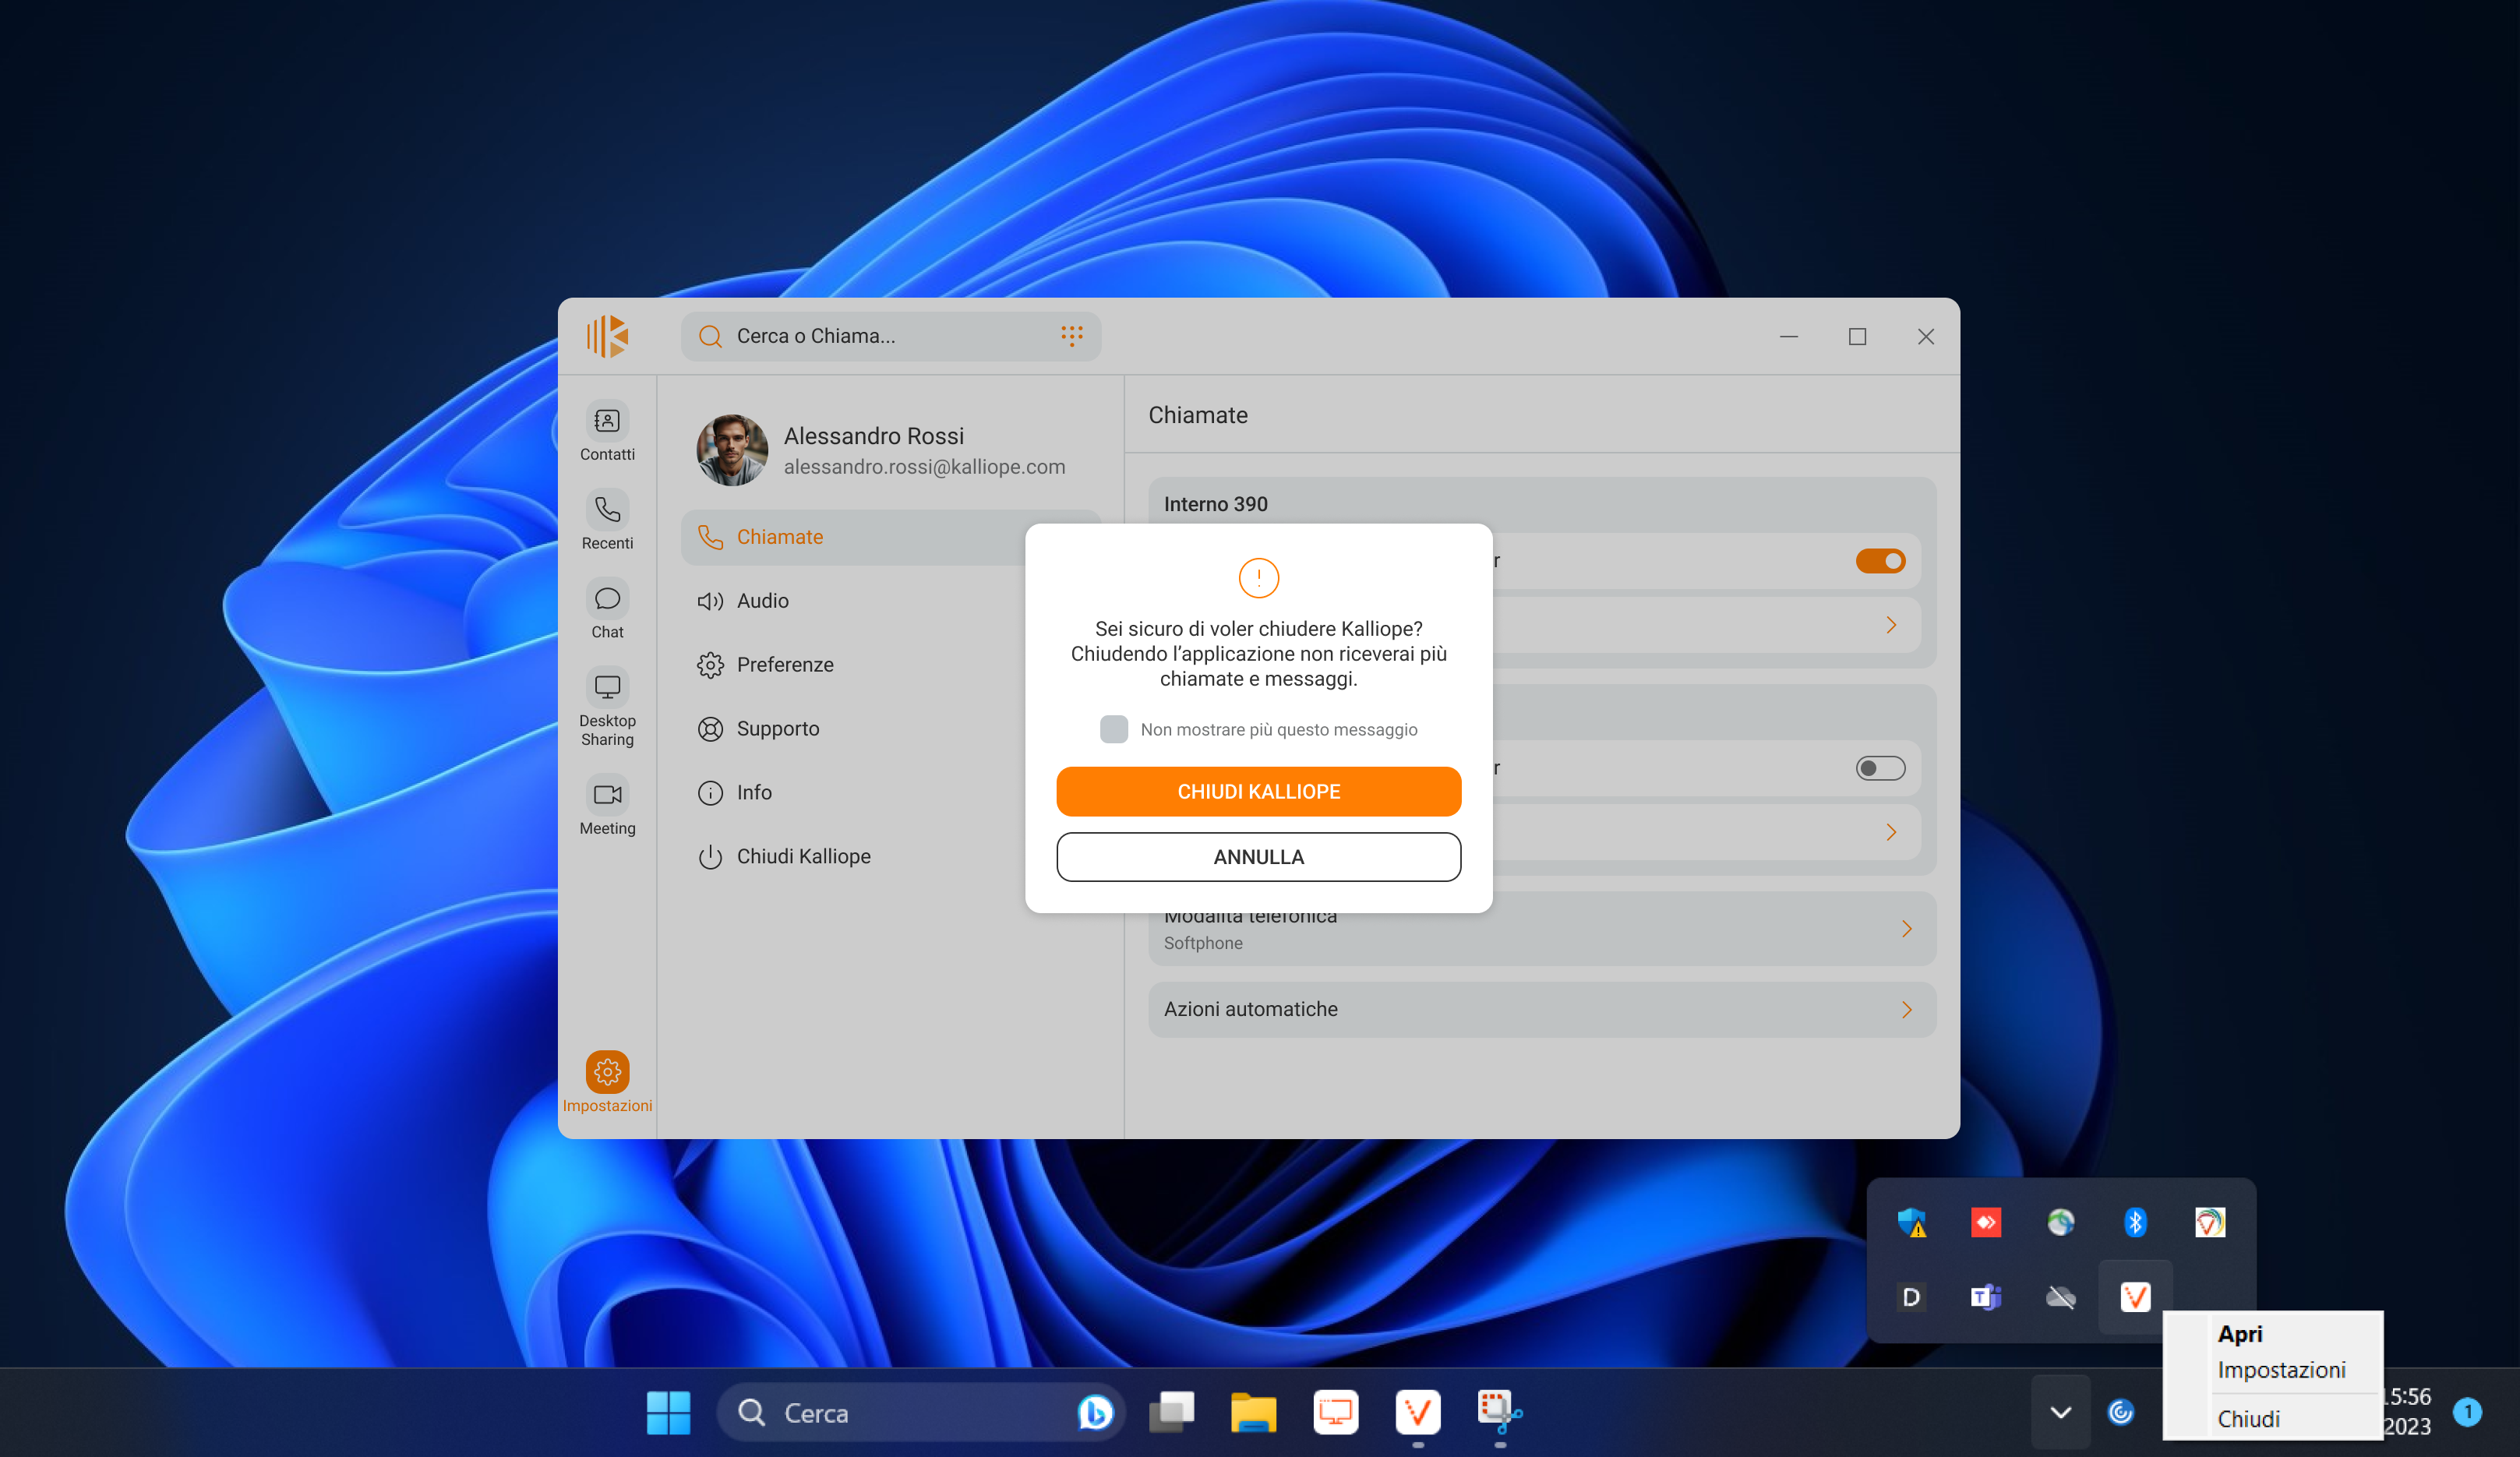This screenshot has height=1457, width=2520.
Task: Click the swirl tray icon on taskbar
Action: (2120, 1413)
